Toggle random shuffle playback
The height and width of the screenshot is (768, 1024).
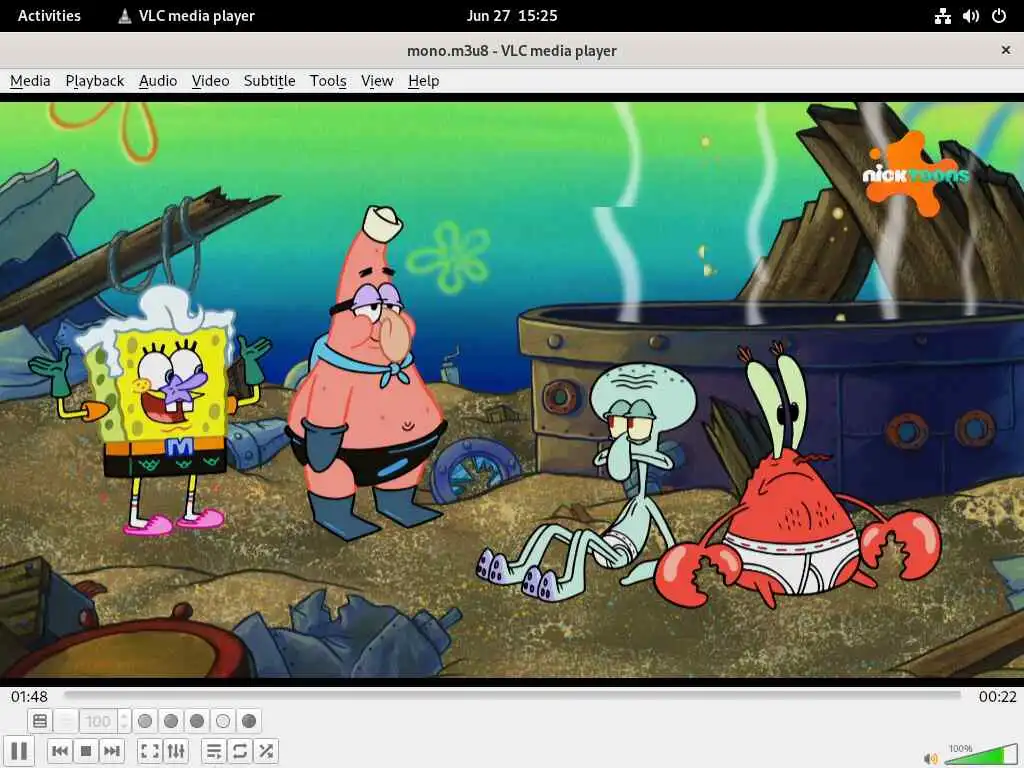pos(266,751)
